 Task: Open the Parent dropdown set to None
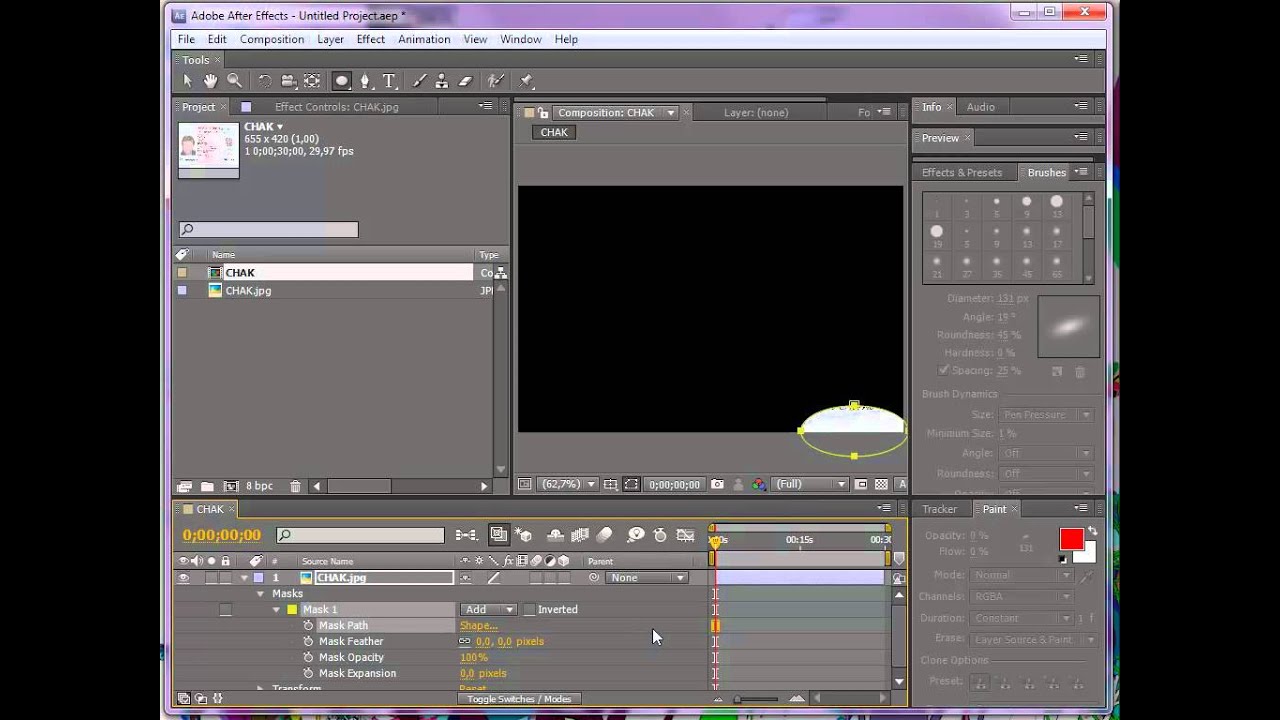point(648,578)
